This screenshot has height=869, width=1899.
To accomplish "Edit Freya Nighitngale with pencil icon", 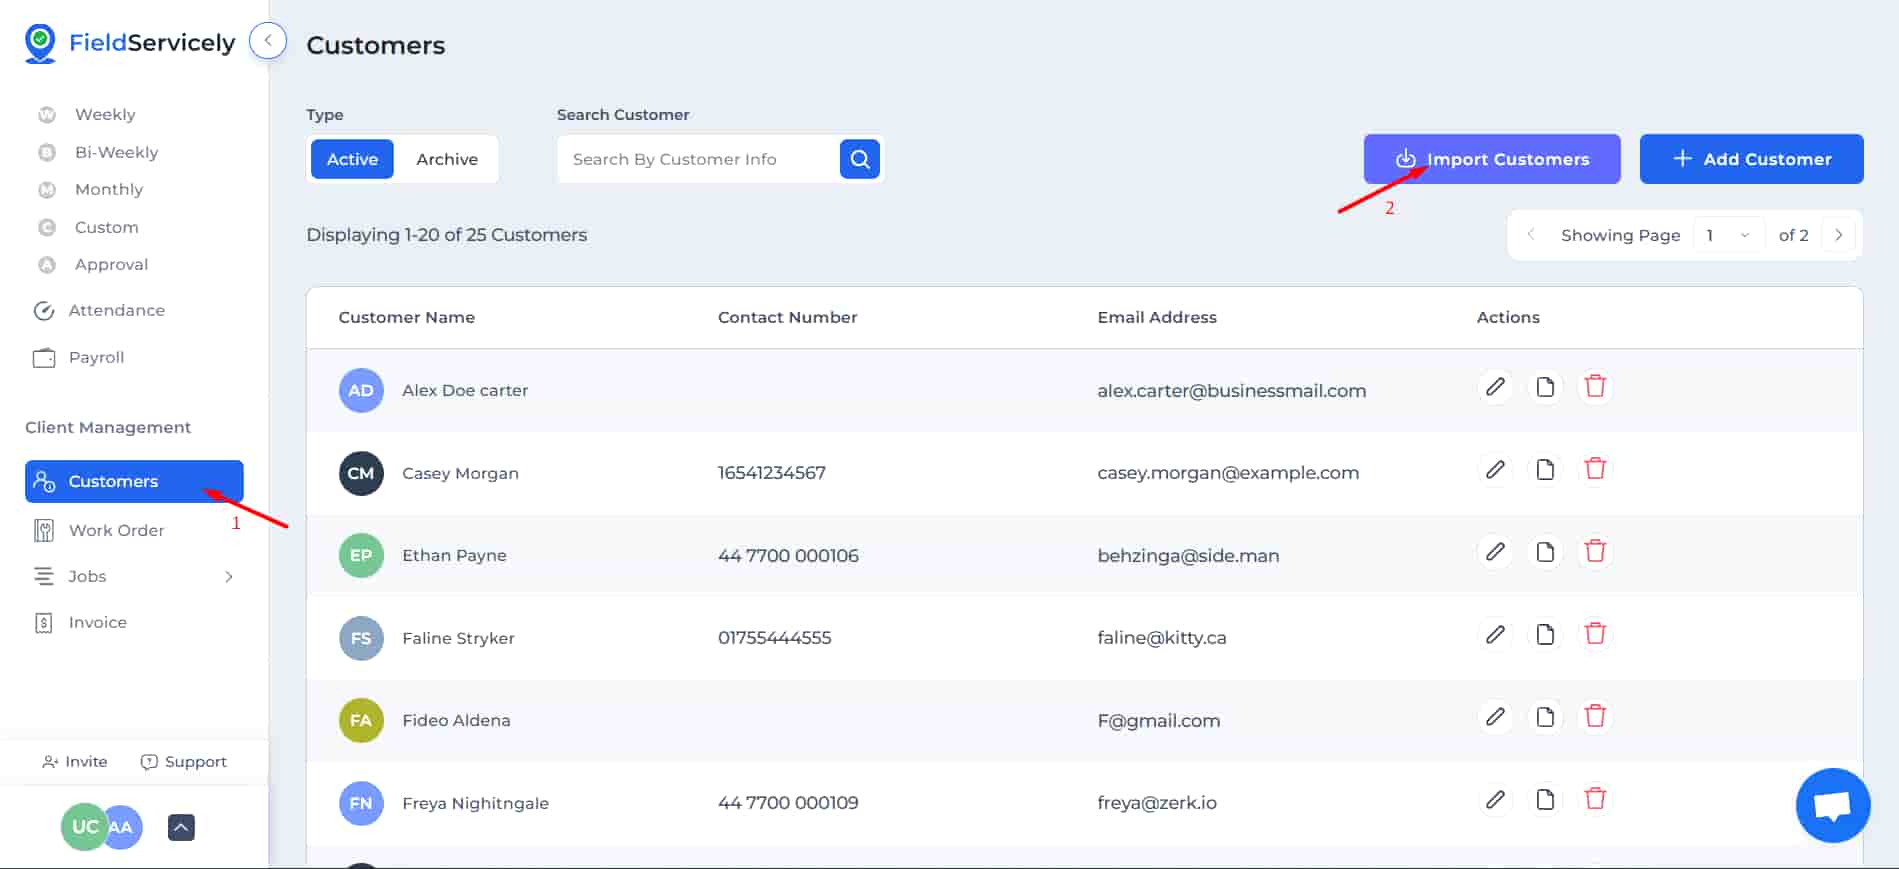I will pyautogui.click(x=1495, y=800).
